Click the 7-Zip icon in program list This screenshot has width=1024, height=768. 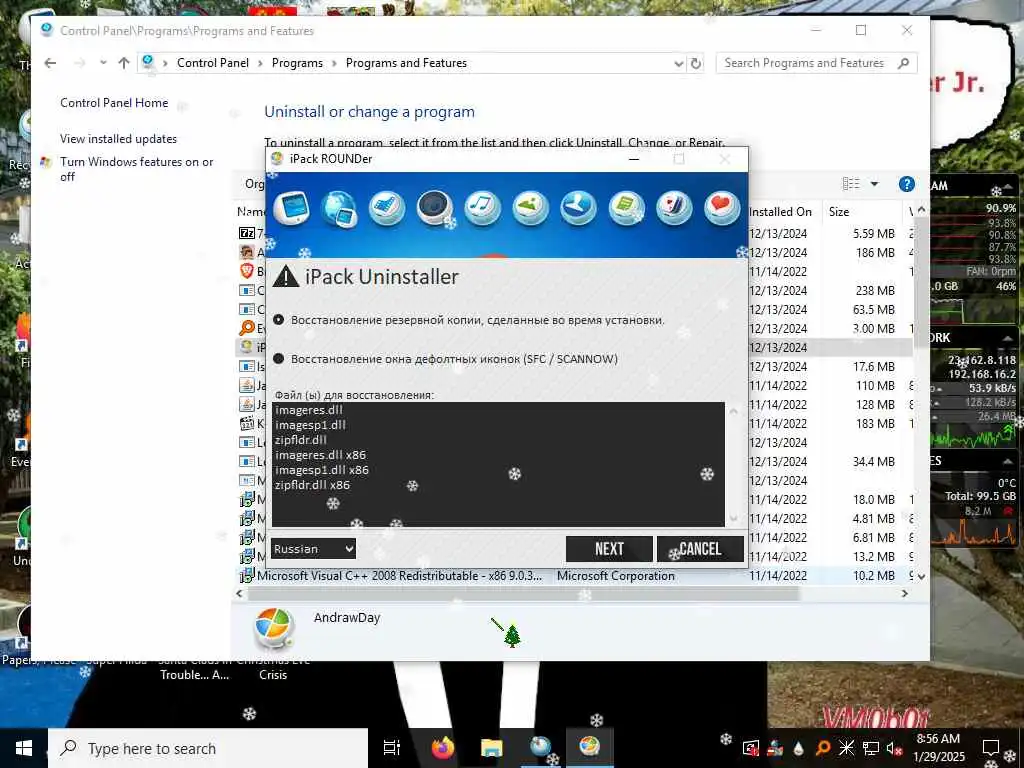click(x=246, y=233)
